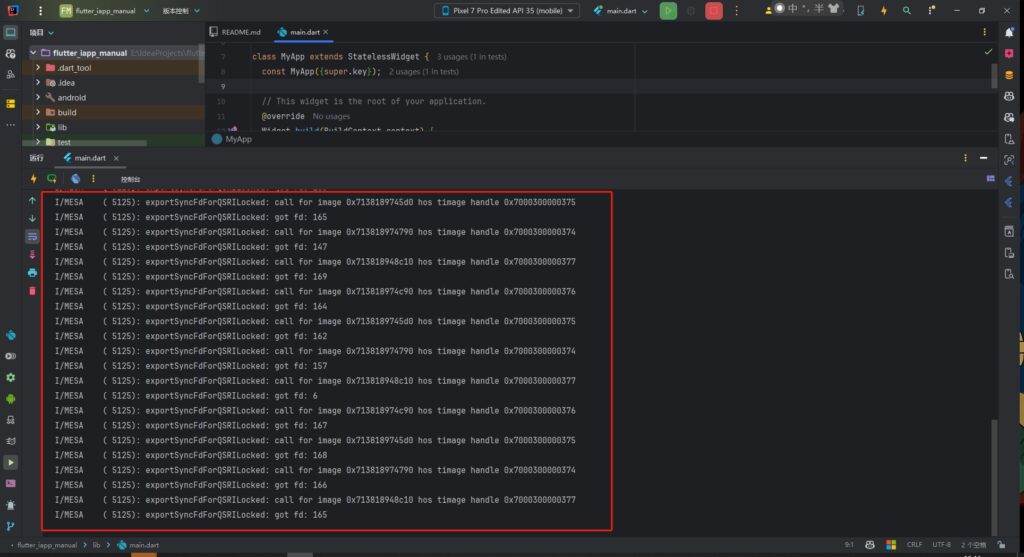This screenshot has height=557, width=1024.
Task: Click the green Run button
Action: click(667, 10)
